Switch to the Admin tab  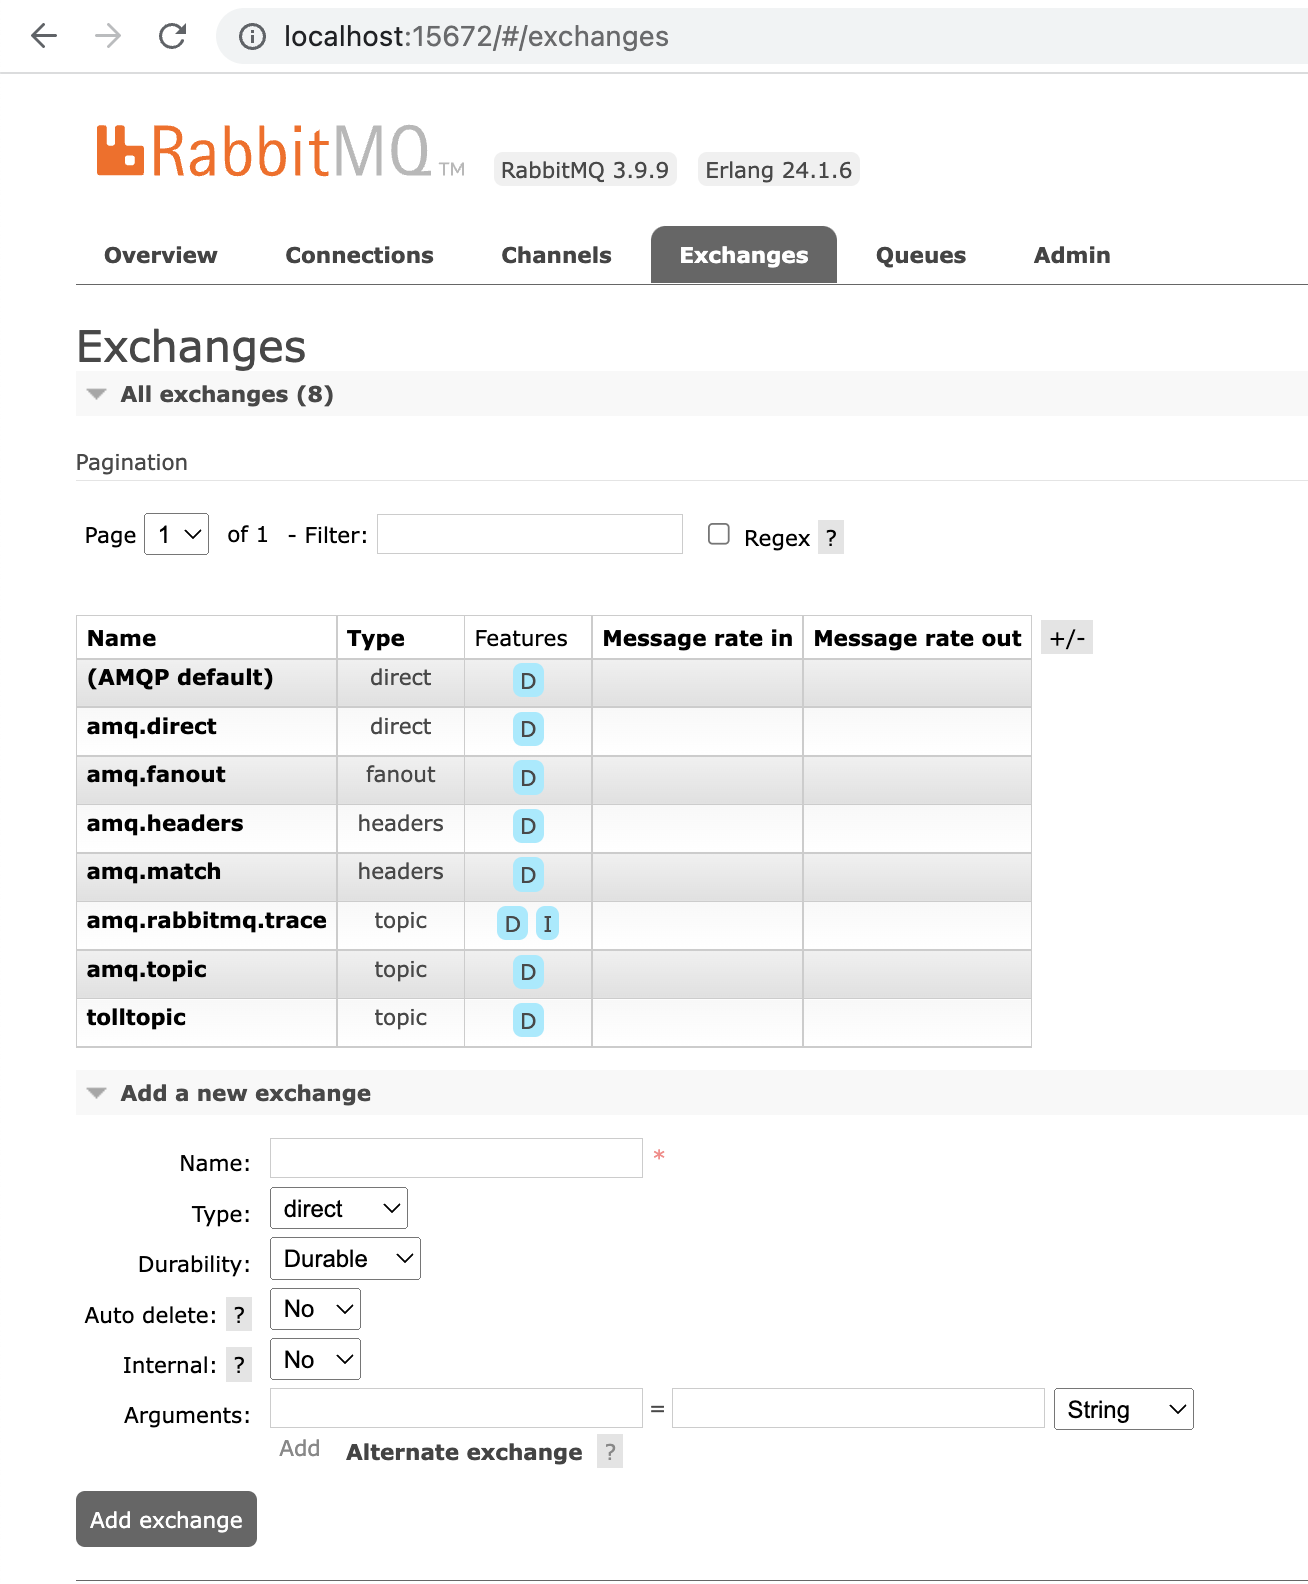click(x=1072, y=255)
